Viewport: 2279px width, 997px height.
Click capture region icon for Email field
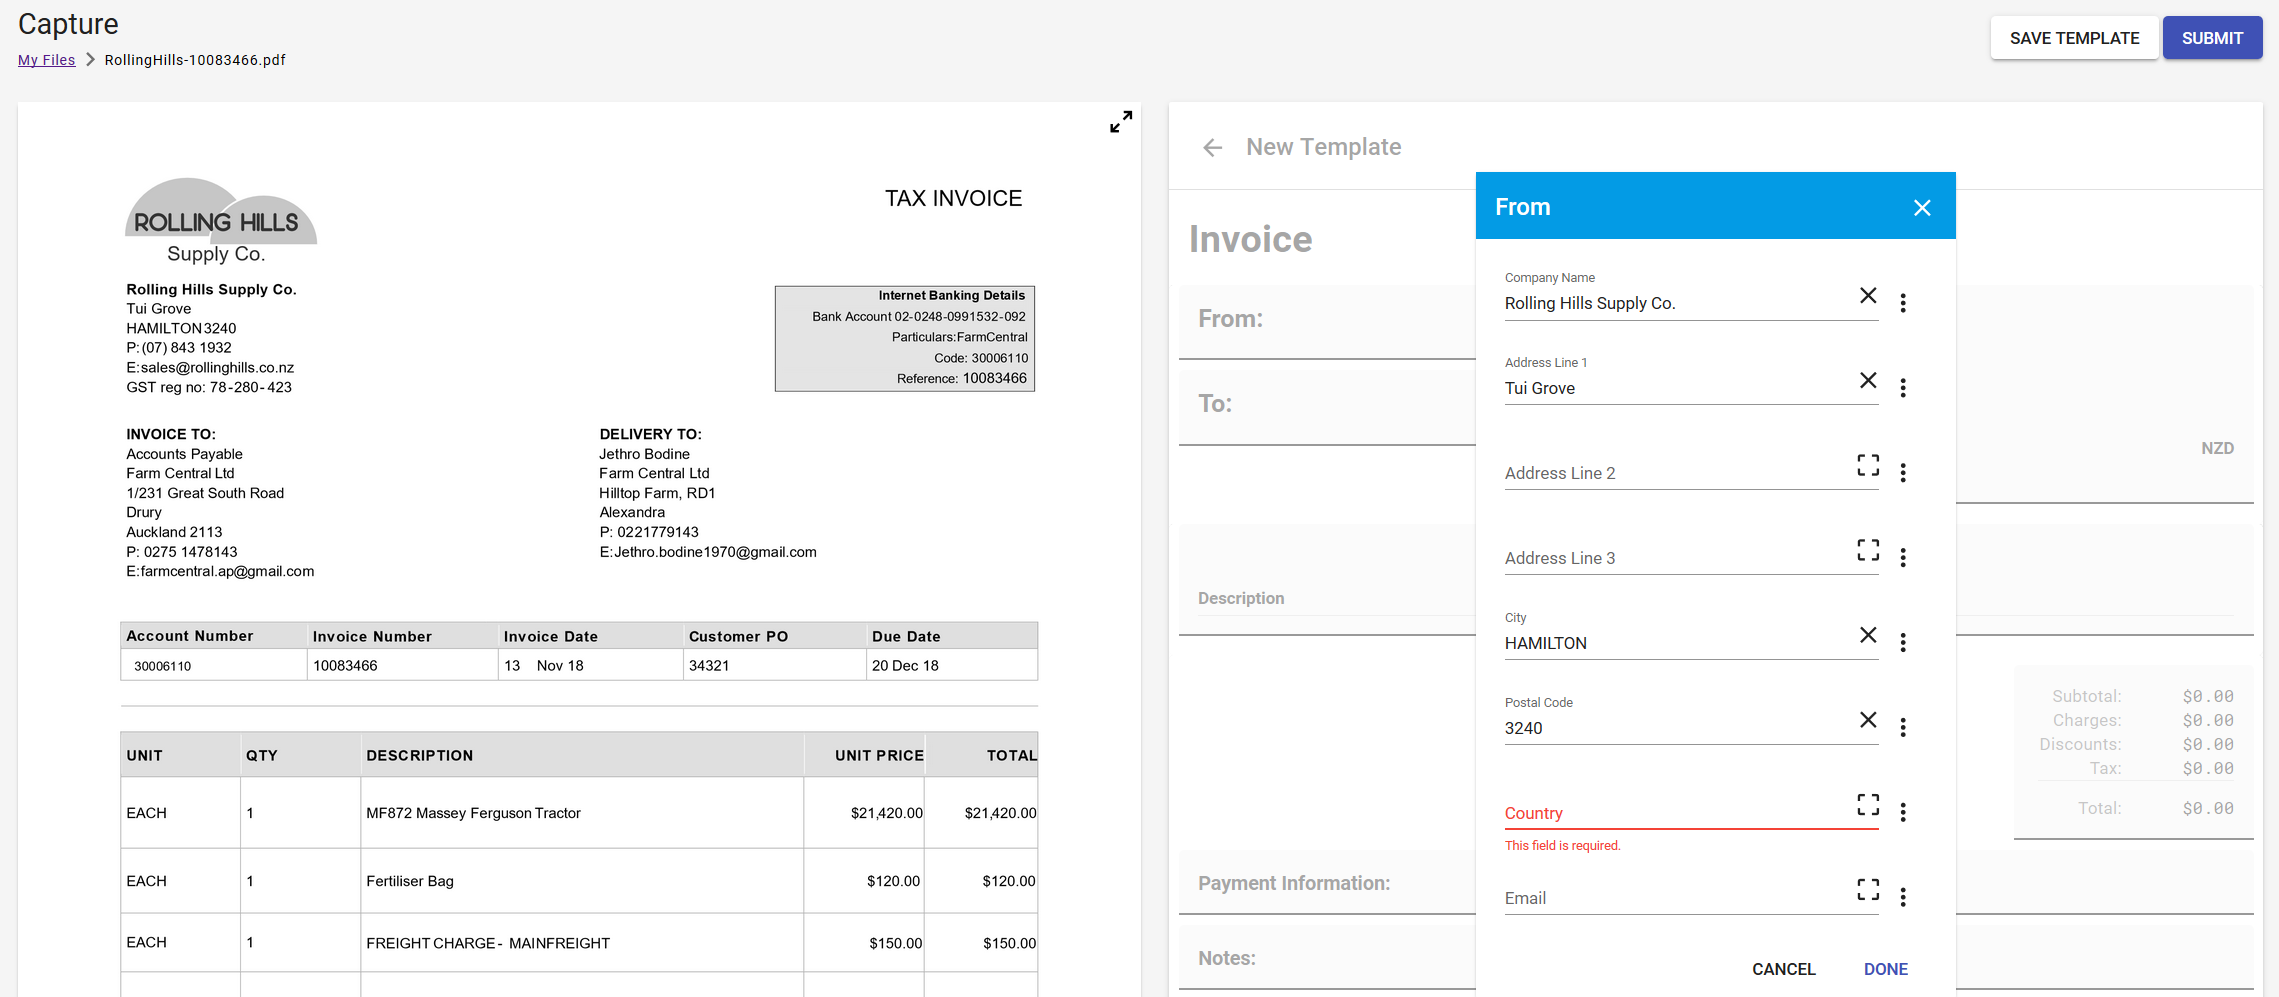1867,891
